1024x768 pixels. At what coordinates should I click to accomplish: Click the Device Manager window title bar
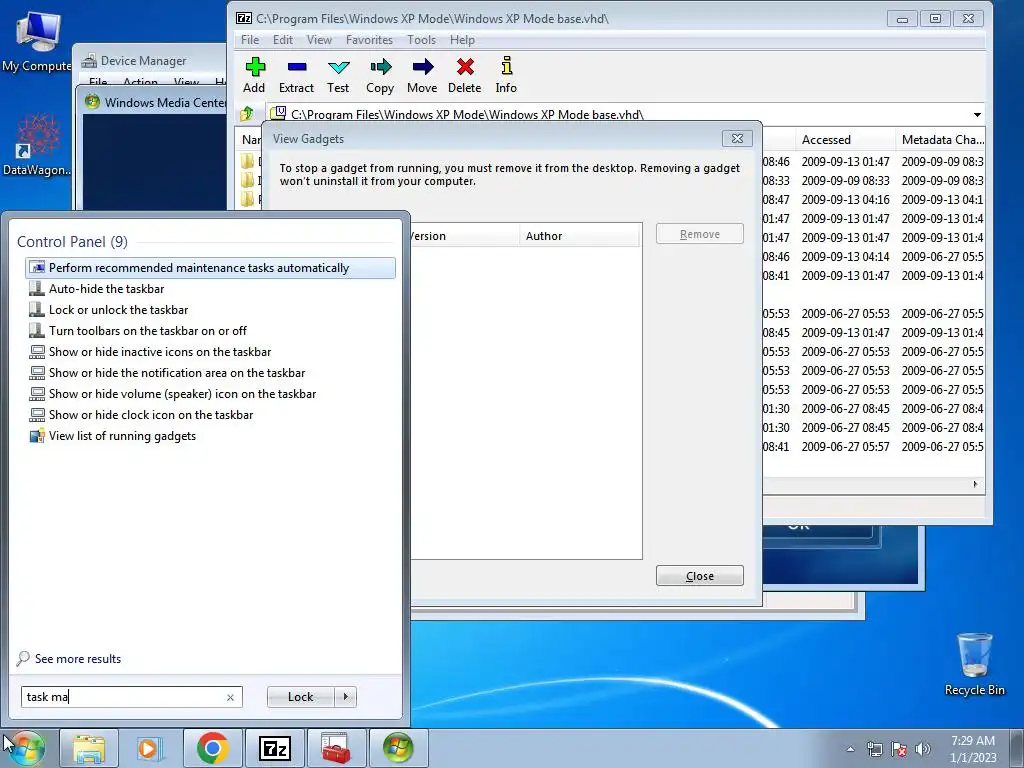pos(152,61)
